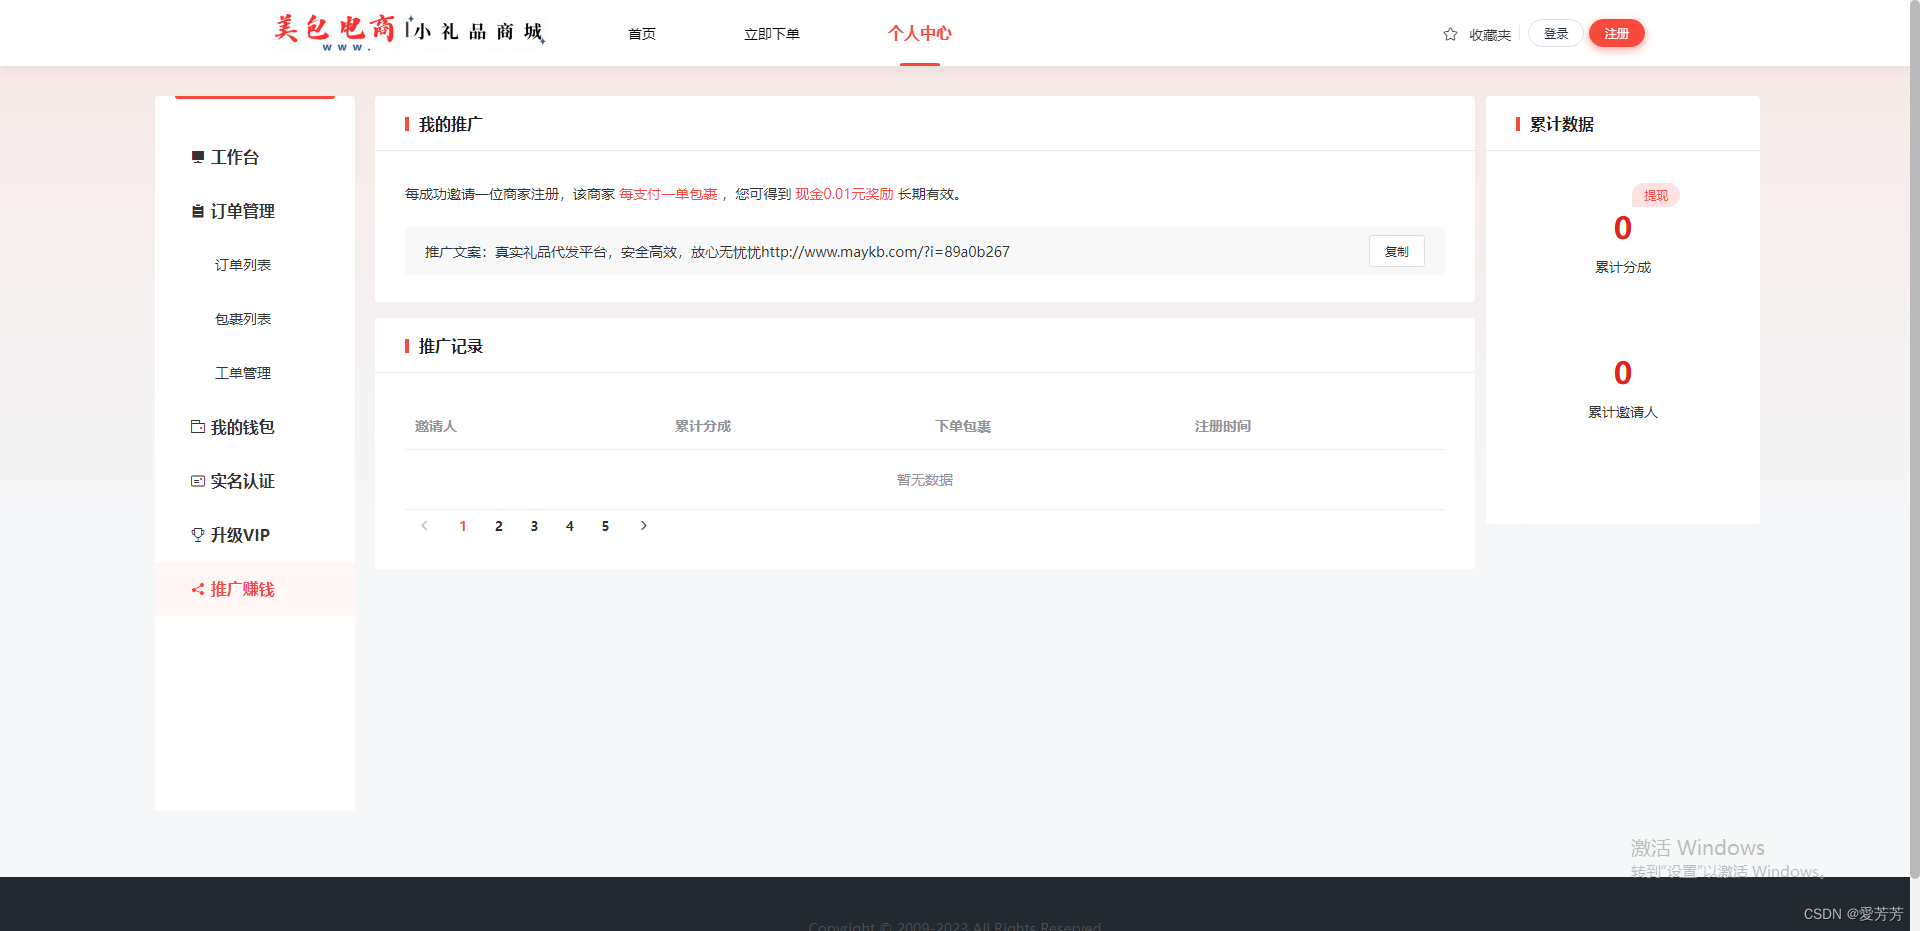
Task: Click 收藏夹 text link
Action: 1490,35
